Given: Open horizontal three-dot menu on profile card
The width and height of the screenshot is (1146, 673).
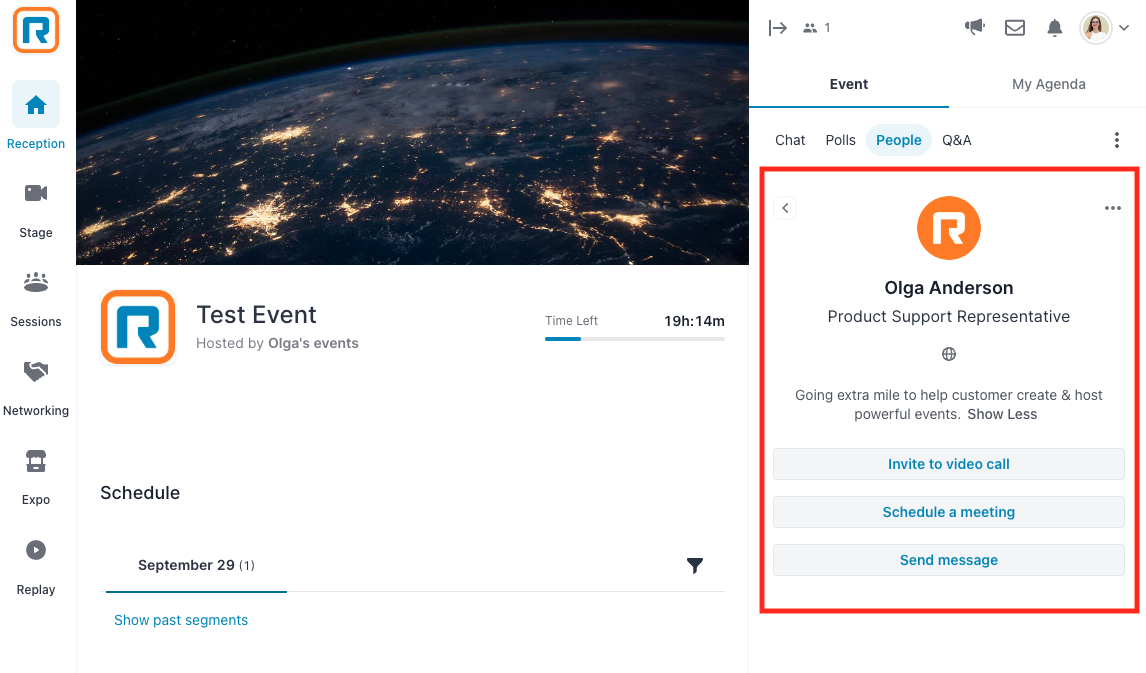Looking at the screenshot, I should (x=1112, y=208).
